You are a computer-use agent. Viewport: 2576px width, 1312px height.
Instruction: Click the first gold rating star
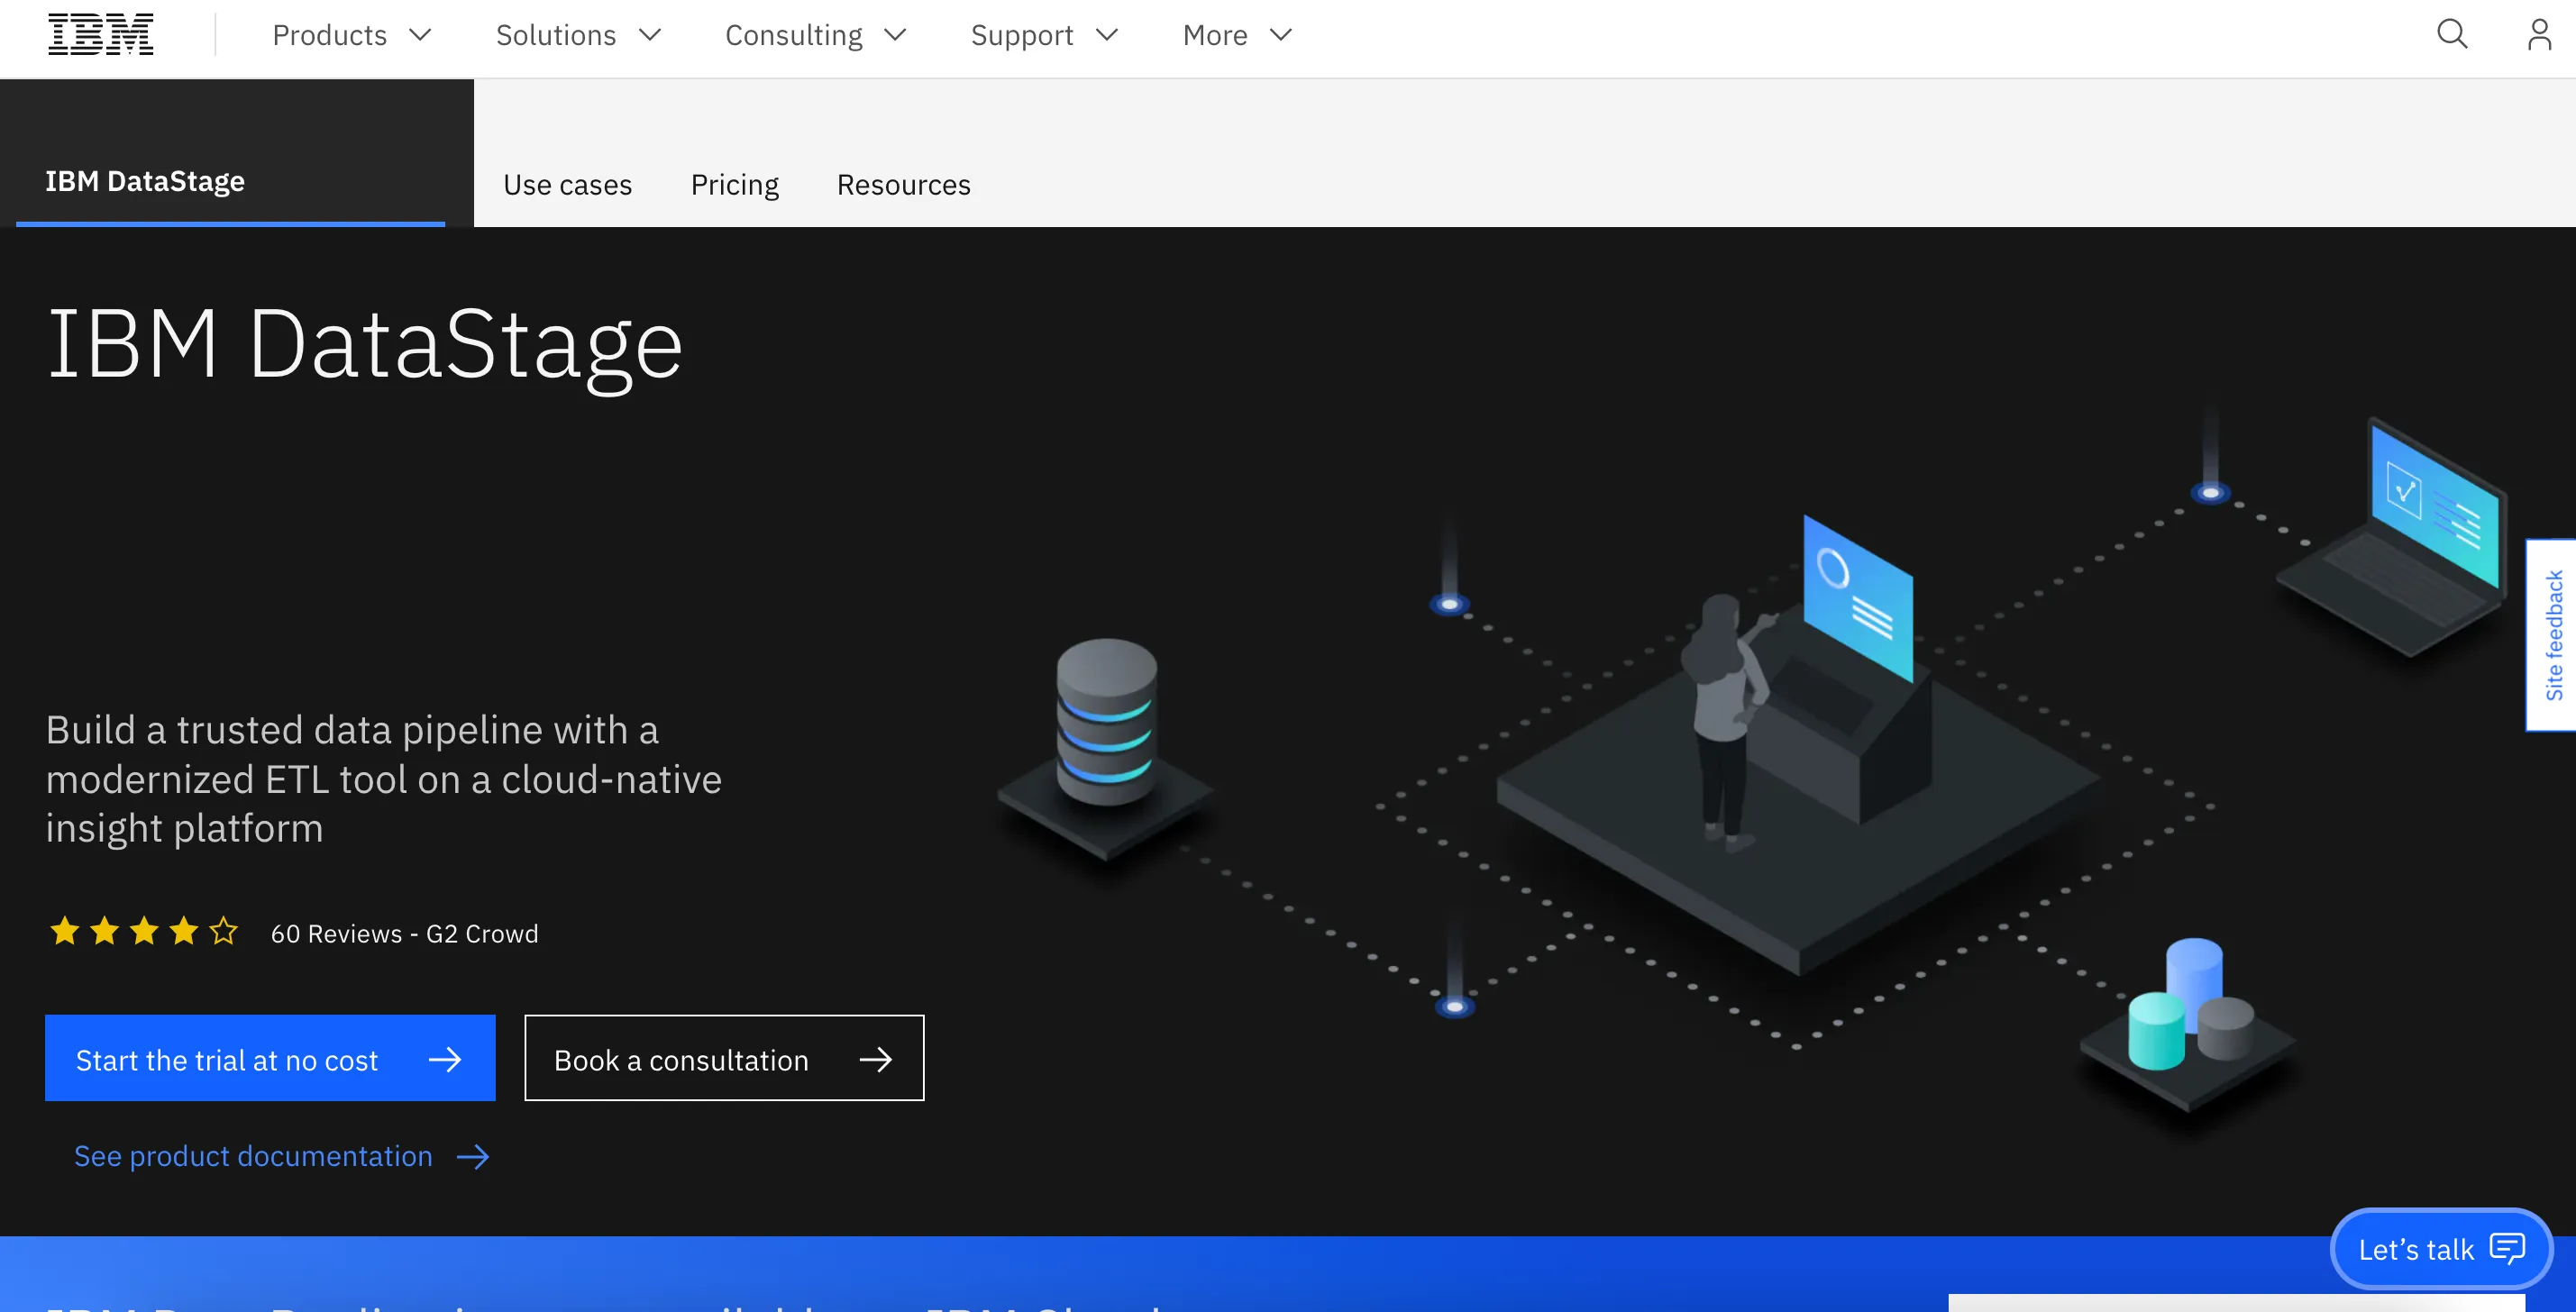click(65, 932)
